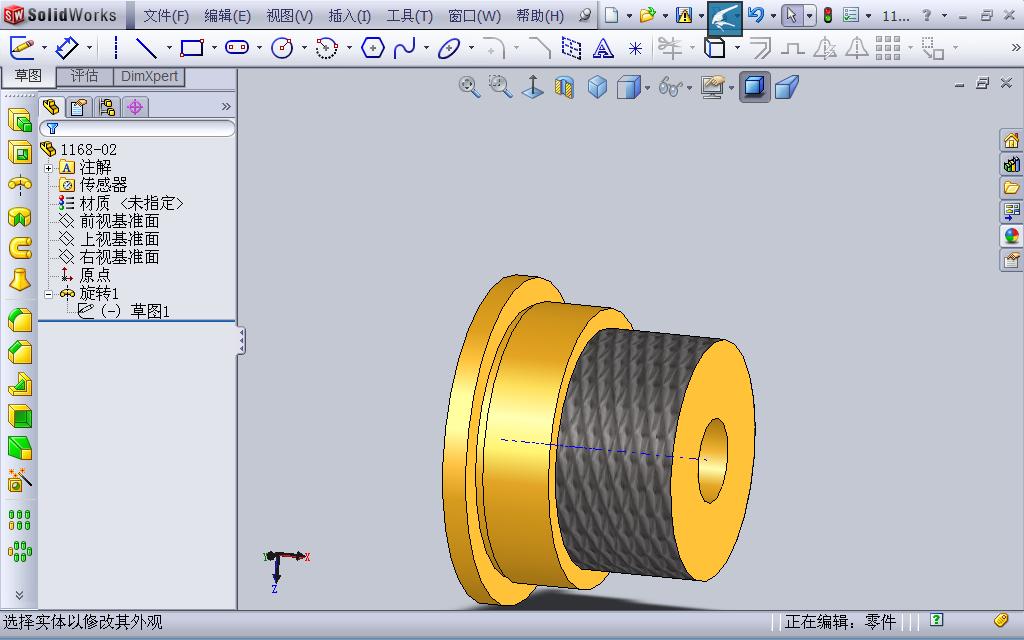The image size is (1024, 640).
Task: Open the Appearances color ball pane
Action: (1012, 236)
